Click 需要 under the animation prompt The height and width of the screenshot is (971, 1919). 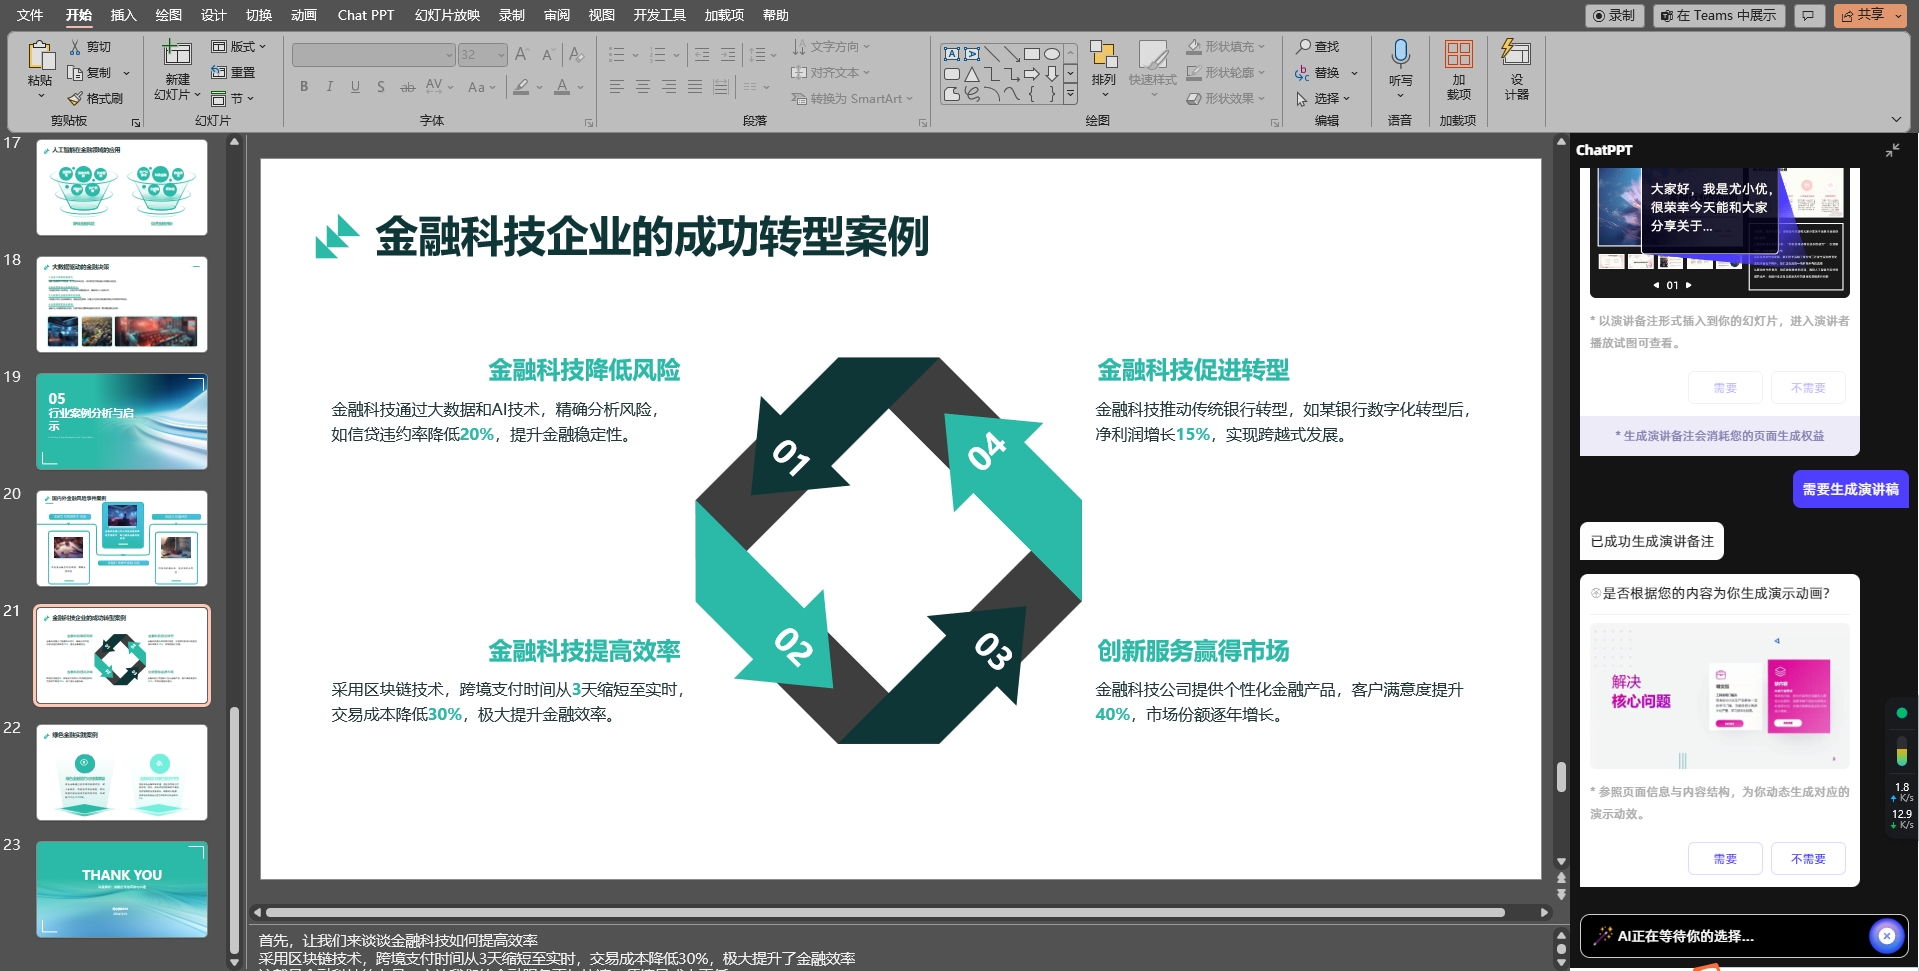(1725, 859)
